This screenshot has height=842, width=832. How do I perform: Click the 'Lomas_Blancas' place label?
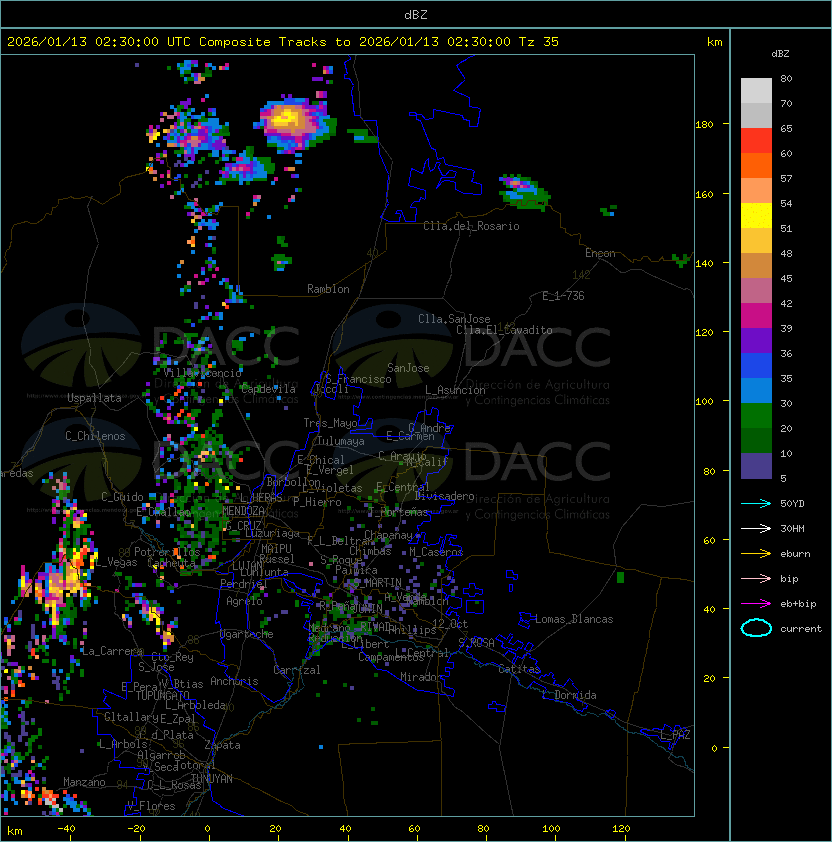(x=574, y=619)
